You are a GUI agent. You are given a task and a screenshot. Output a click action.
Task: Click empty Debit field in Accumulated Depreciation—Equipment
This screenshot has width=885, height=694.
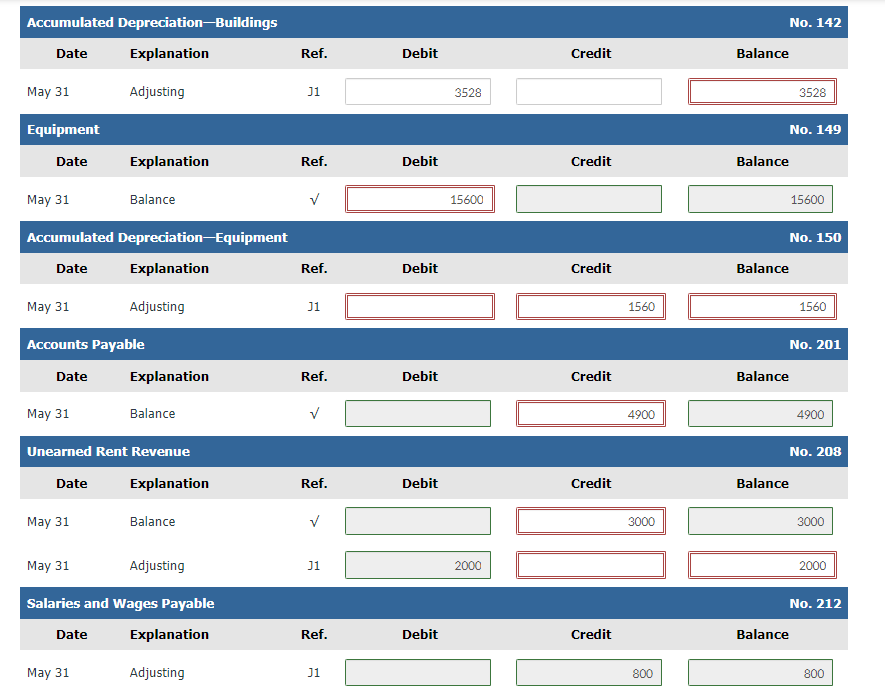point(420,306)
